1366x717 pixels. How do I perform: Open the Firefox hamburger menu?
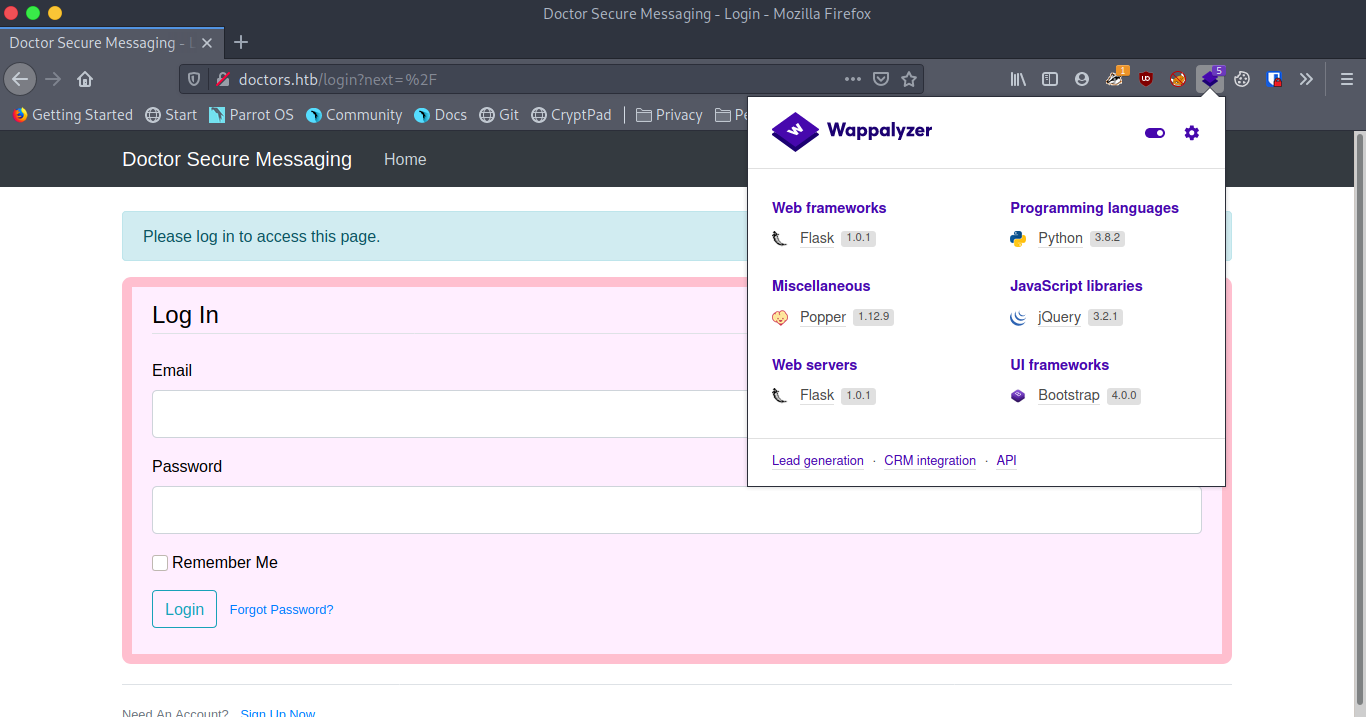[x=1346, y=79]
